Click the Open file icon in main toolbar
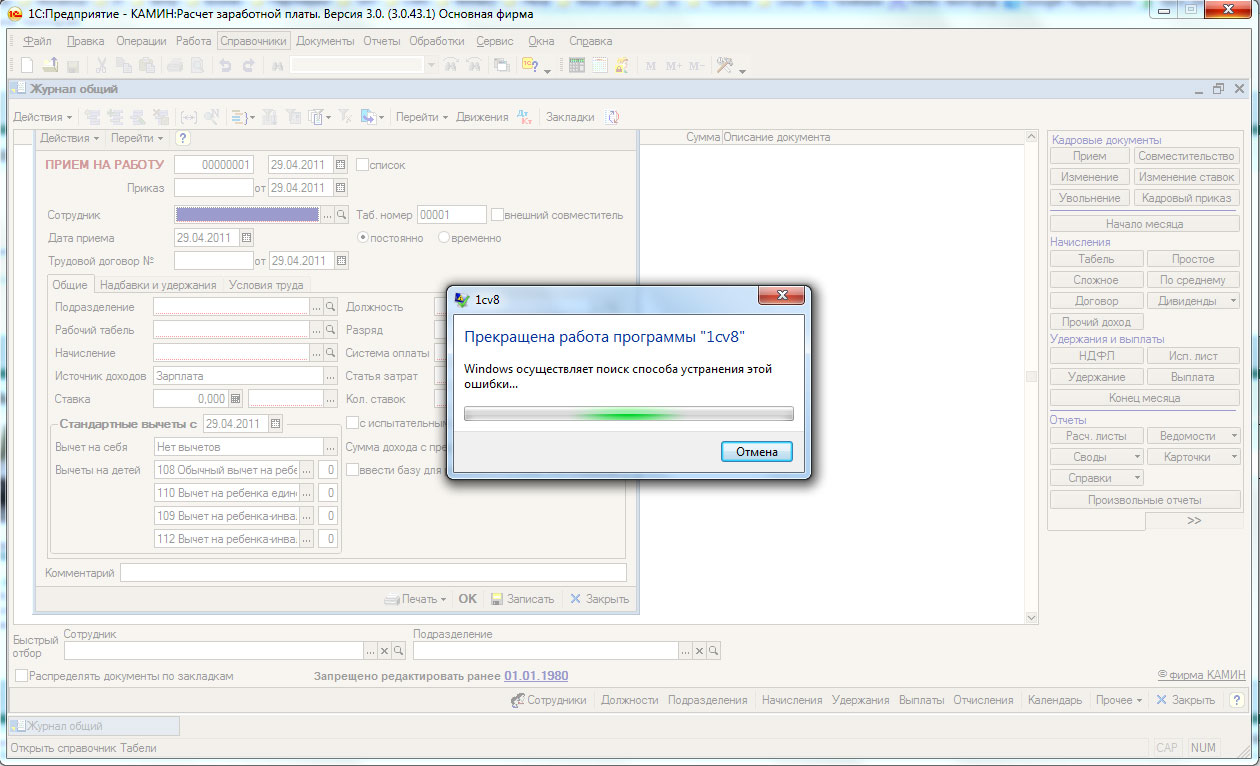 click(50, 65)
